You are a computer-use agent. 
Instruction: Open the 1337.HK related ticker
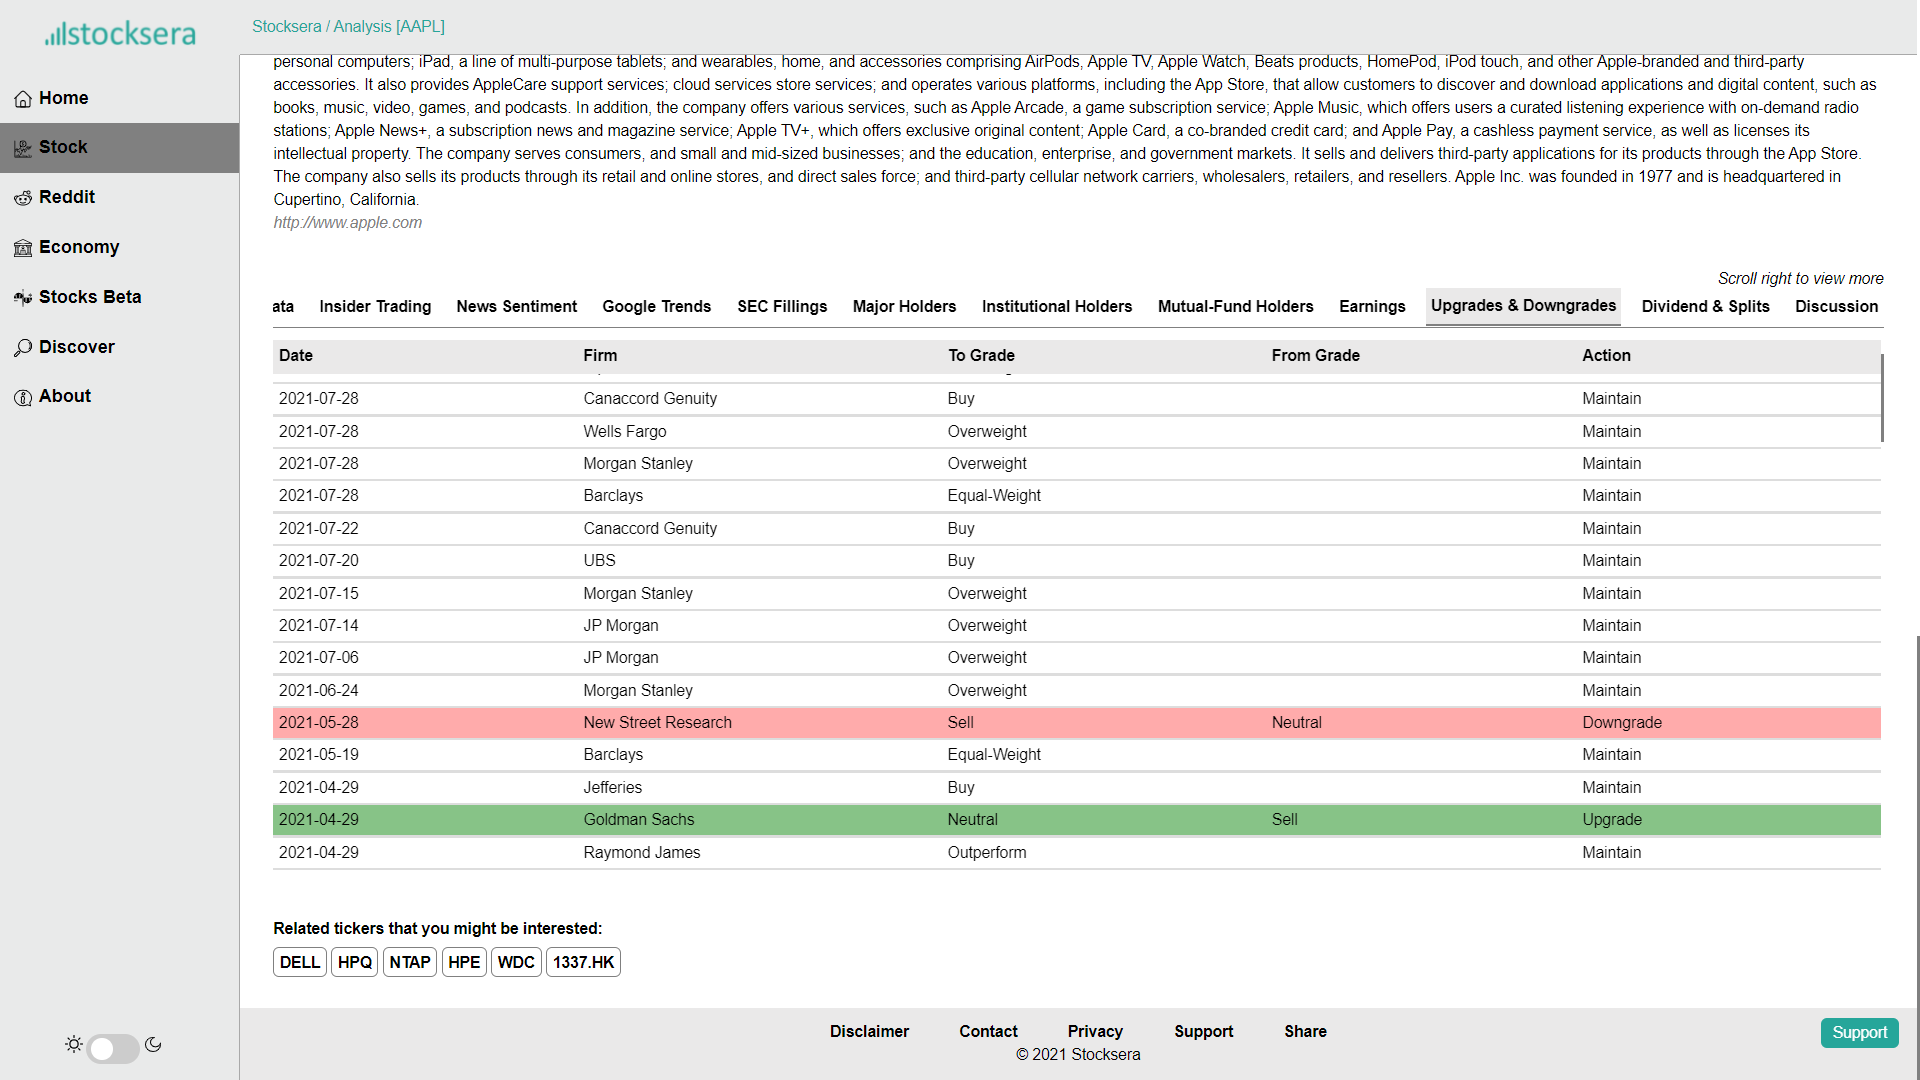pos(583,962)
